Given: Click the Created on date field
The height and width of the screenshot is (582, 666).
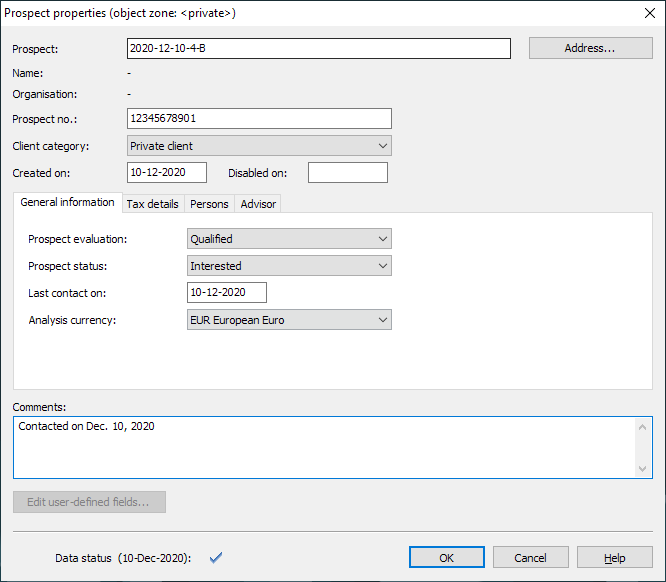Looking at the screenshot, I should [x=167, y=173].
